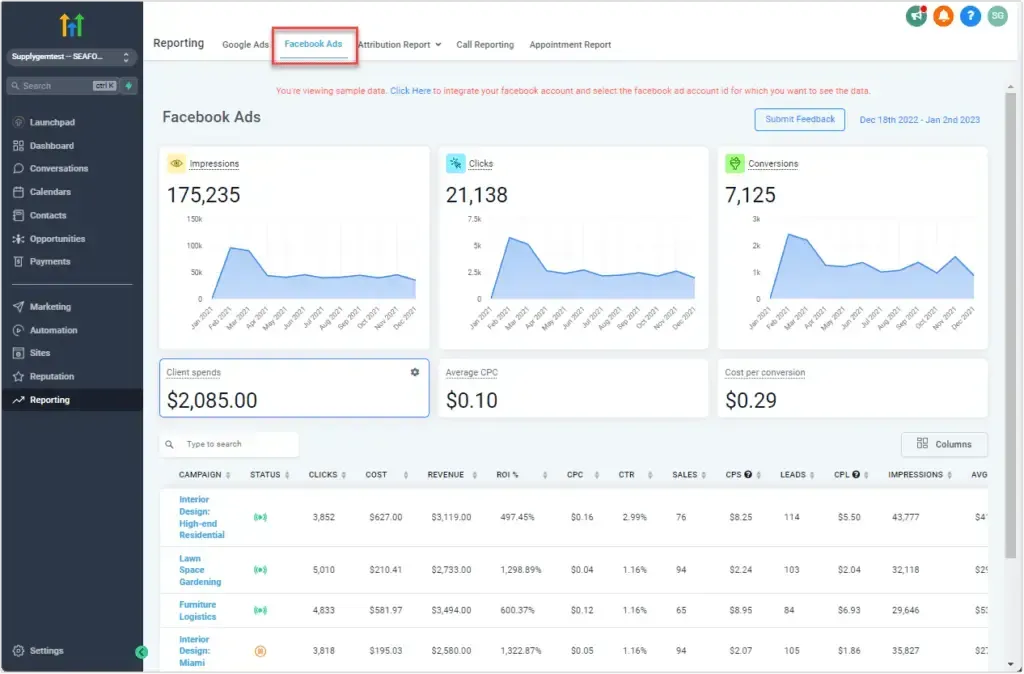Open the Columns chooser button

pyautogui.click(x=944, y=445)
